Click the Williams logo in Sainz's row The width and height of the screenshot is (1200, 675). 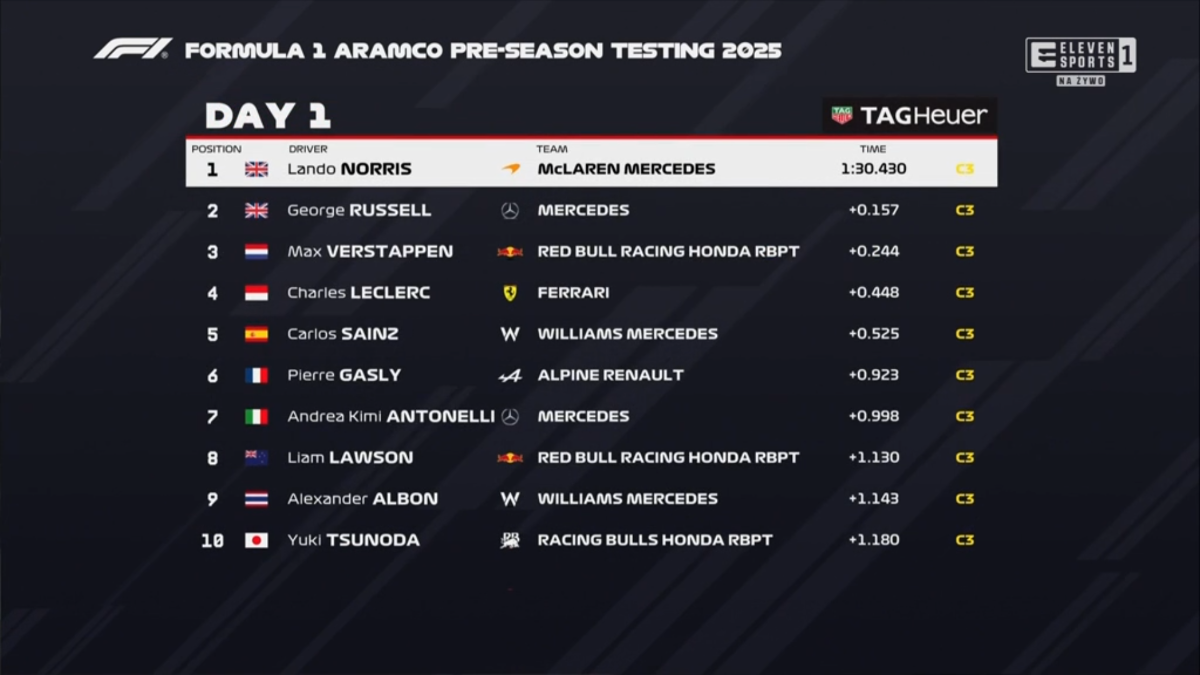(510, 334)
